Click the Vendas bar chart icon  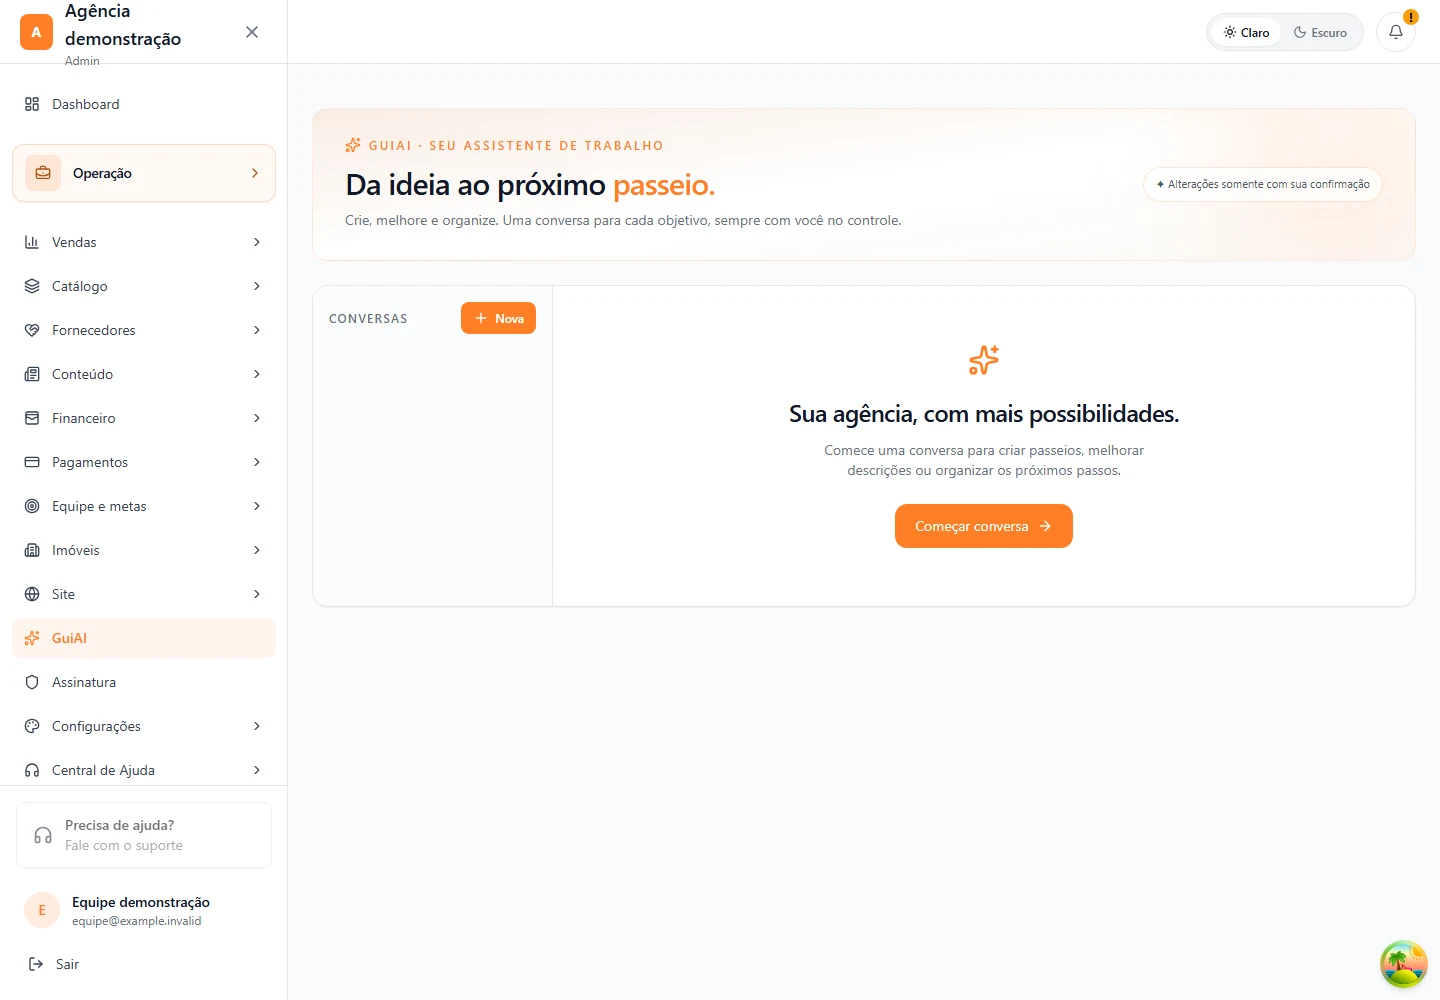[32, 242]
